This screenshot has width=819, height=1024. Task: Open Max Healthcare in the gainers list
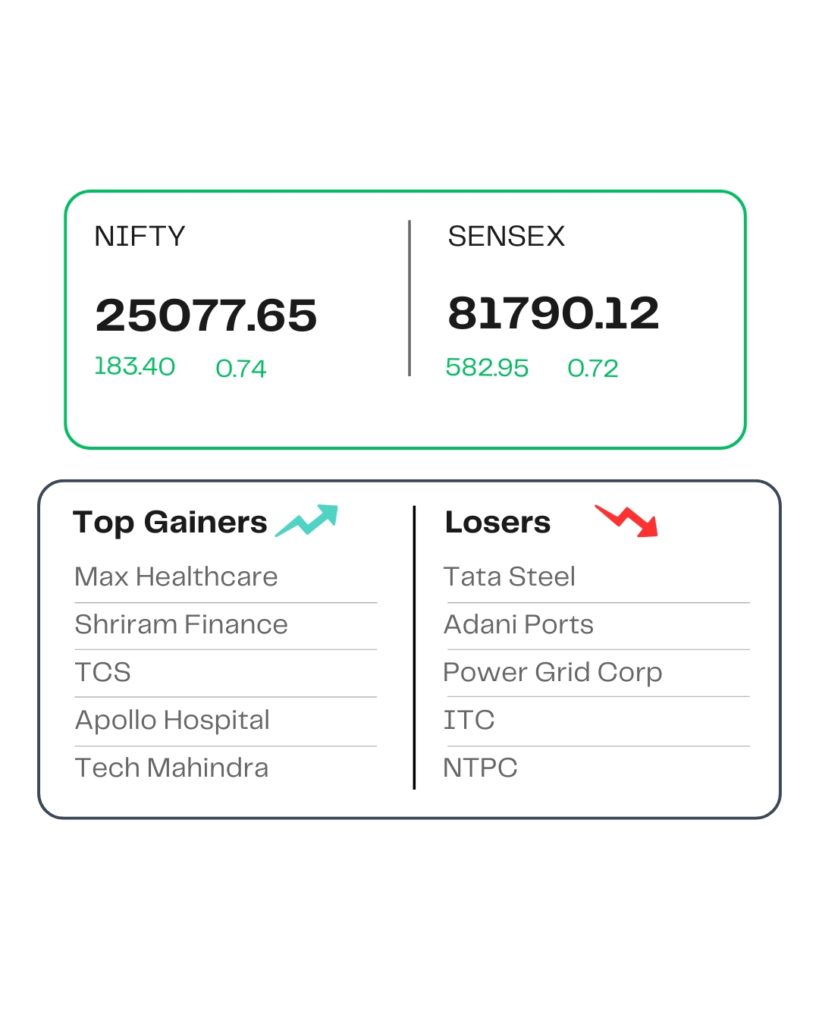coord(176,577)
